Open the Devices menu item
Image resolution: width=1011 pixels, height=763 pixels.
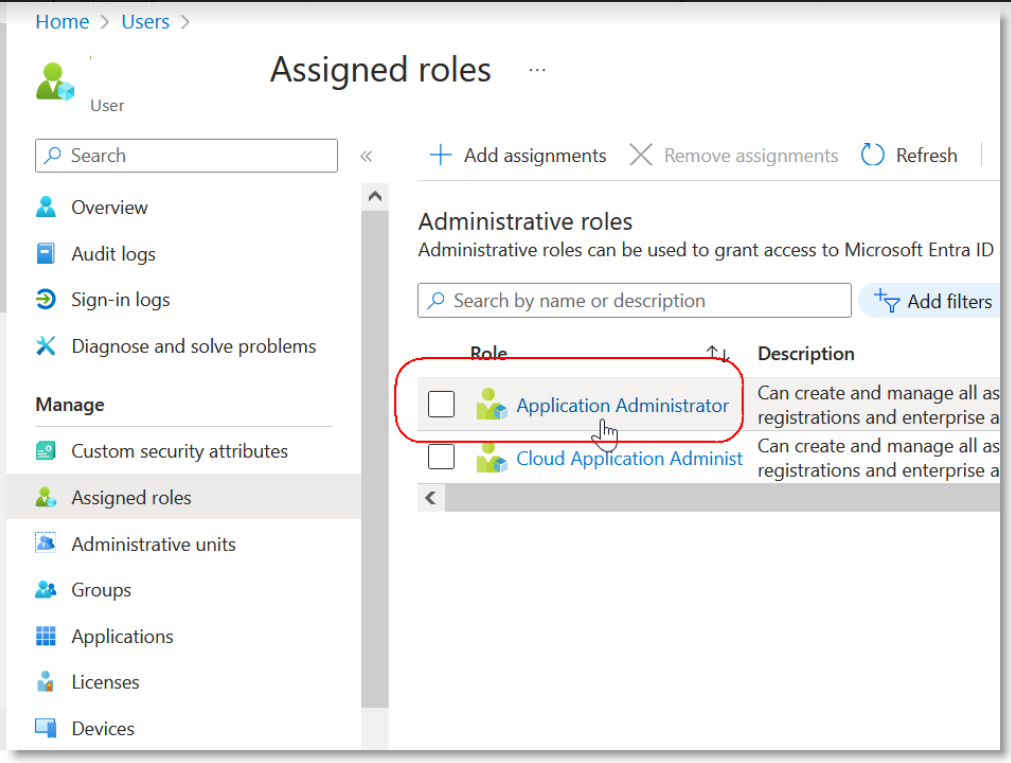pos(102,728)
